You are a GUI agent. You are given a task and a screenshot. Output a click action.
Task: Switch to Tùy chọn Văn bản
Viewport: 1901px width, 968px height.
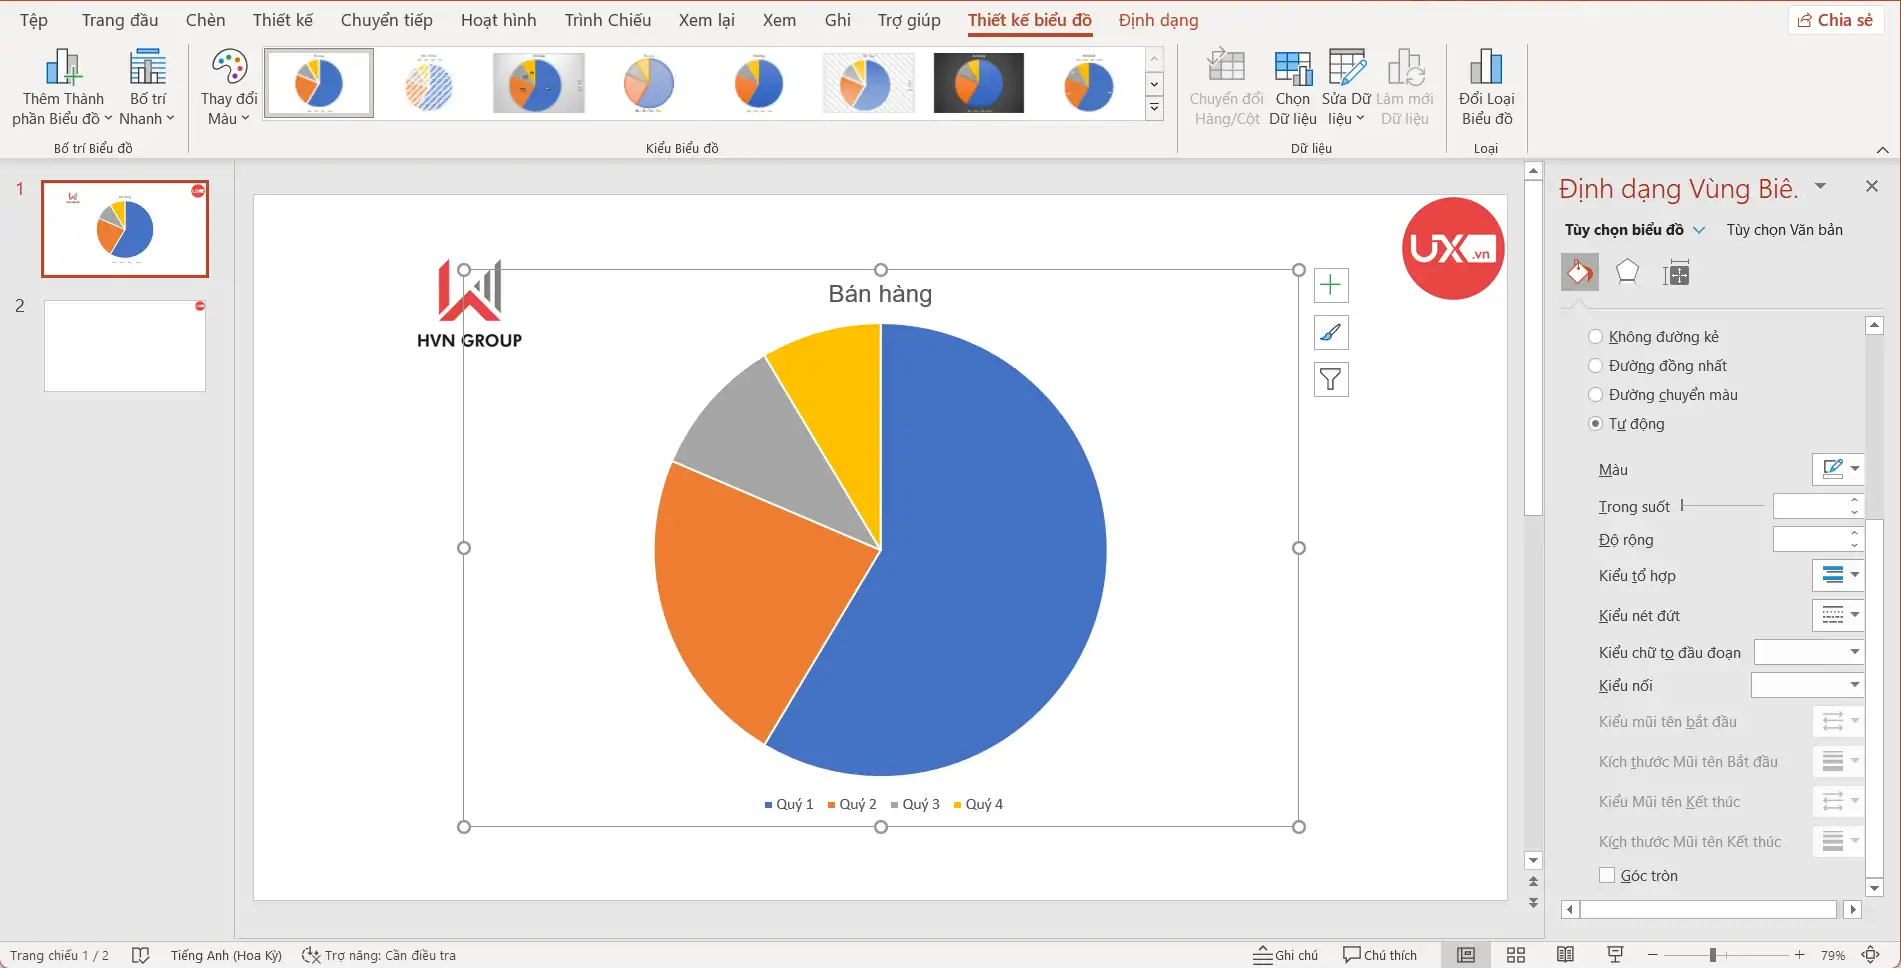[1784, 230]
